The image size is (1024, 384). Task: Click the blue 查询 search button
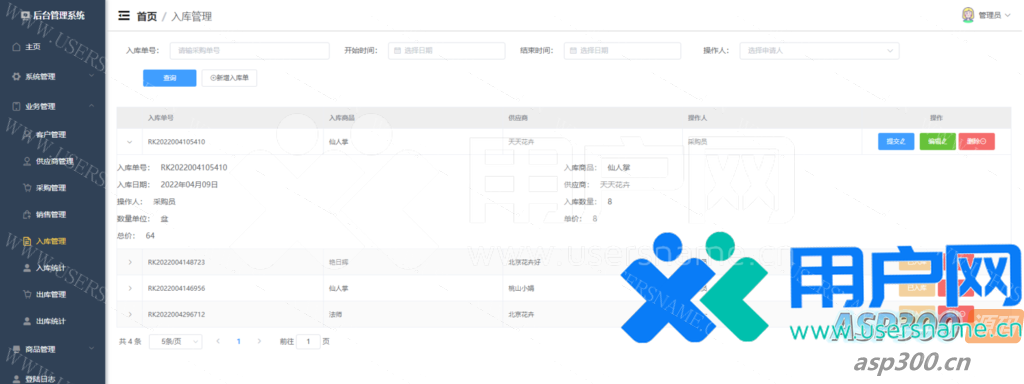coord(170,78)
